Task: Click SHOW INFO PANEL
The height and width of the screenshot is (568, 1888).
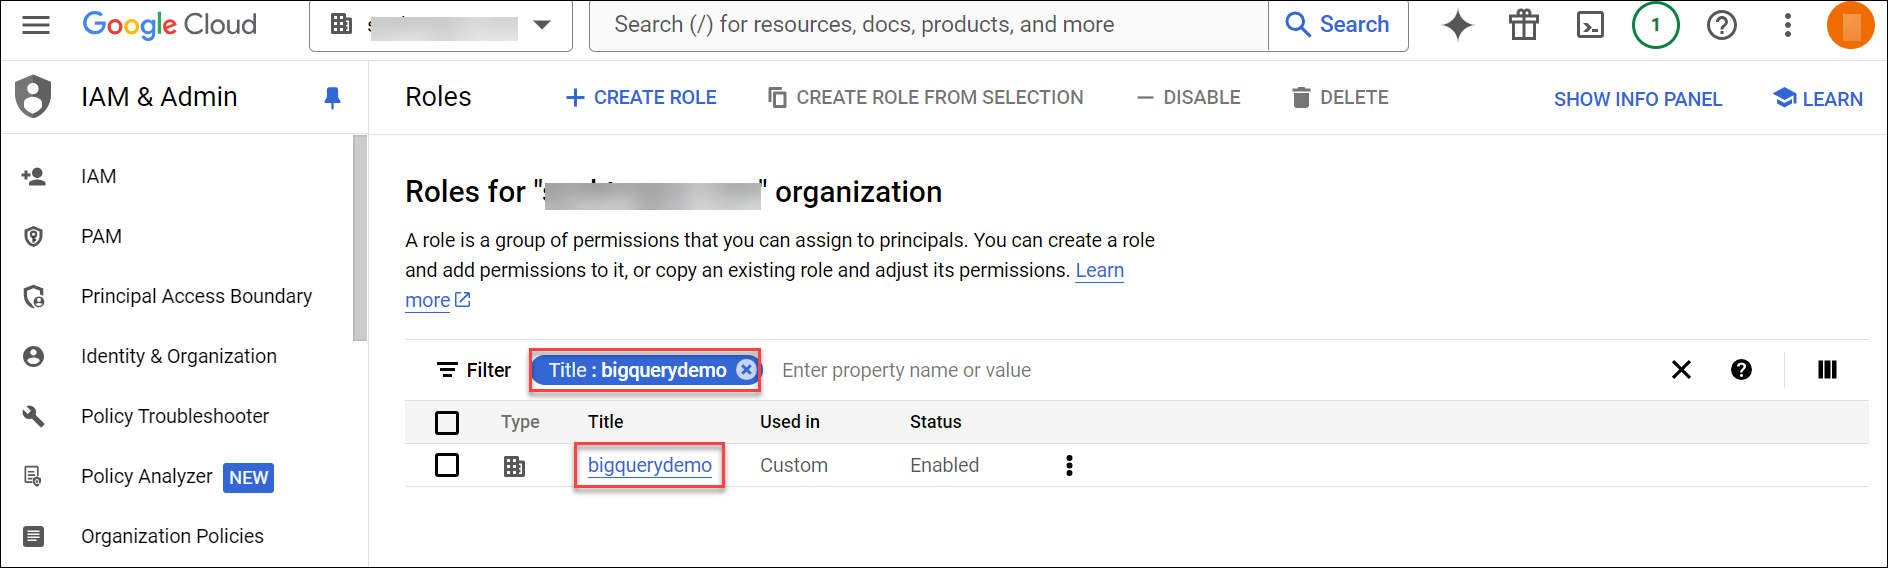Action: [1638, 99]
